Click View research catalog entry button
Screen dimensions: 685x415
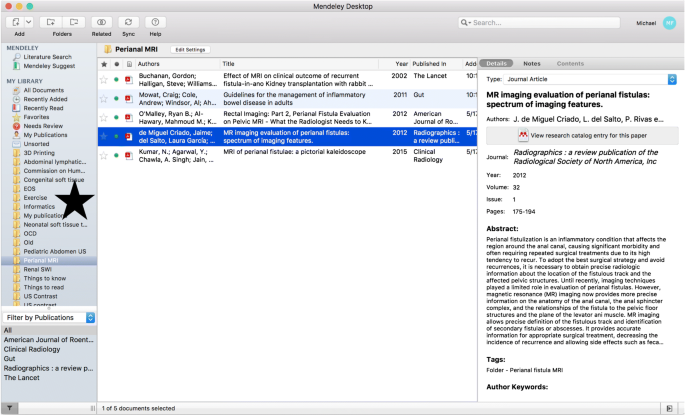click(582, 135)
